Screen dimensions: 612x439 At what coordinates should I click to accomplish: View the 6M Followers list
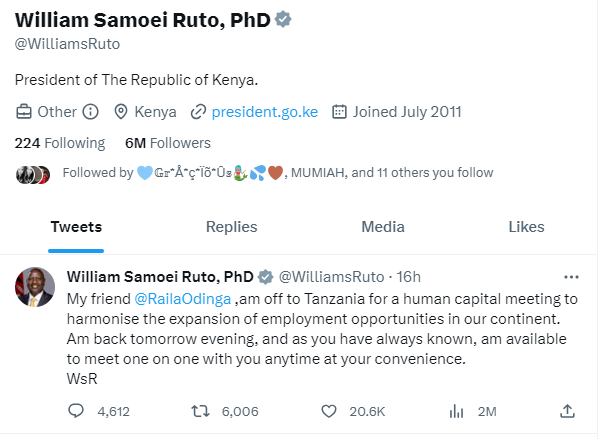(x=167, y=143)
